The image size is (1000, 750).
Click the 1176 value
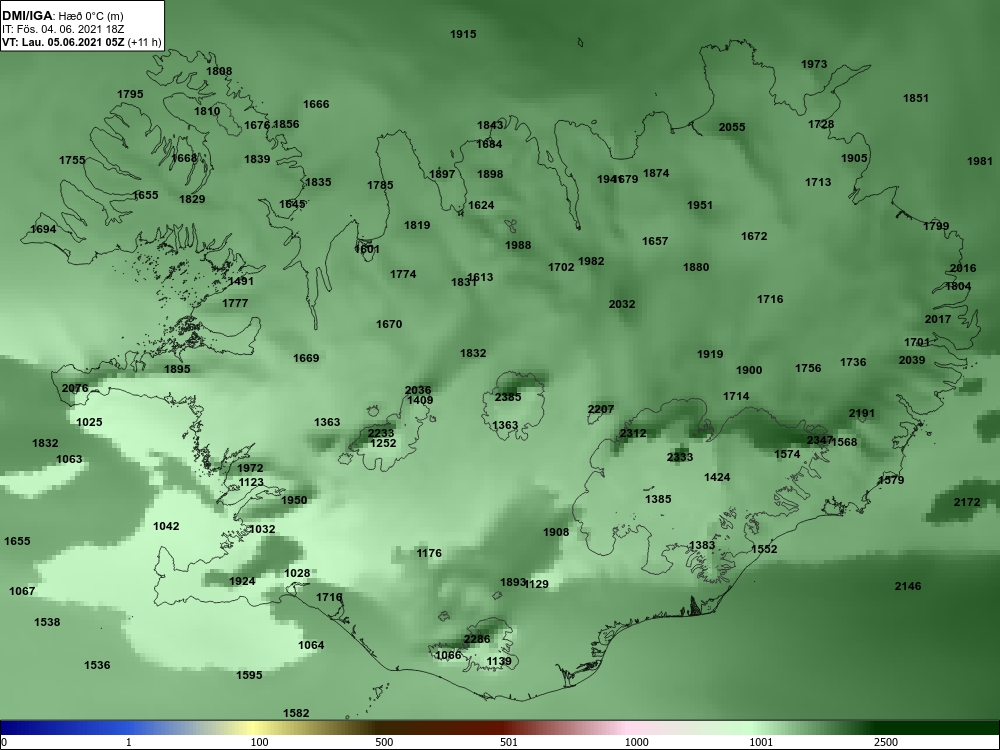coord(429,554)
